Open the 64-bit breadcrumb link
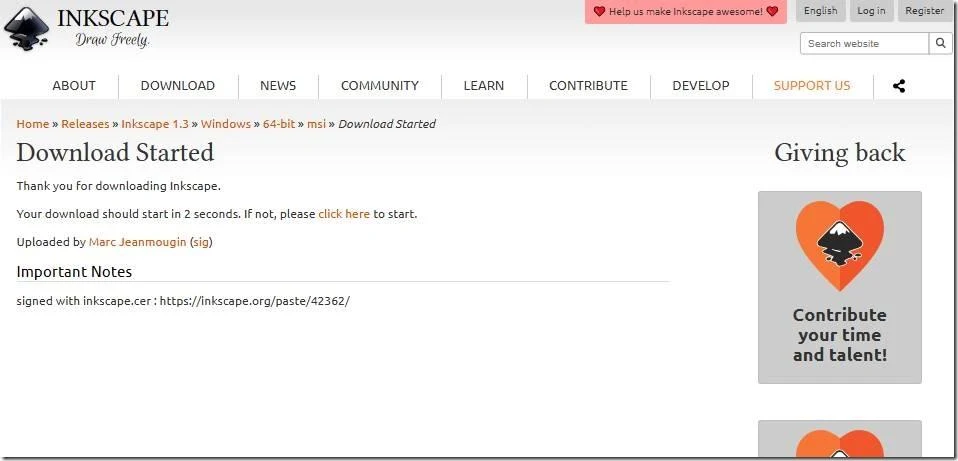 [279, 124]
